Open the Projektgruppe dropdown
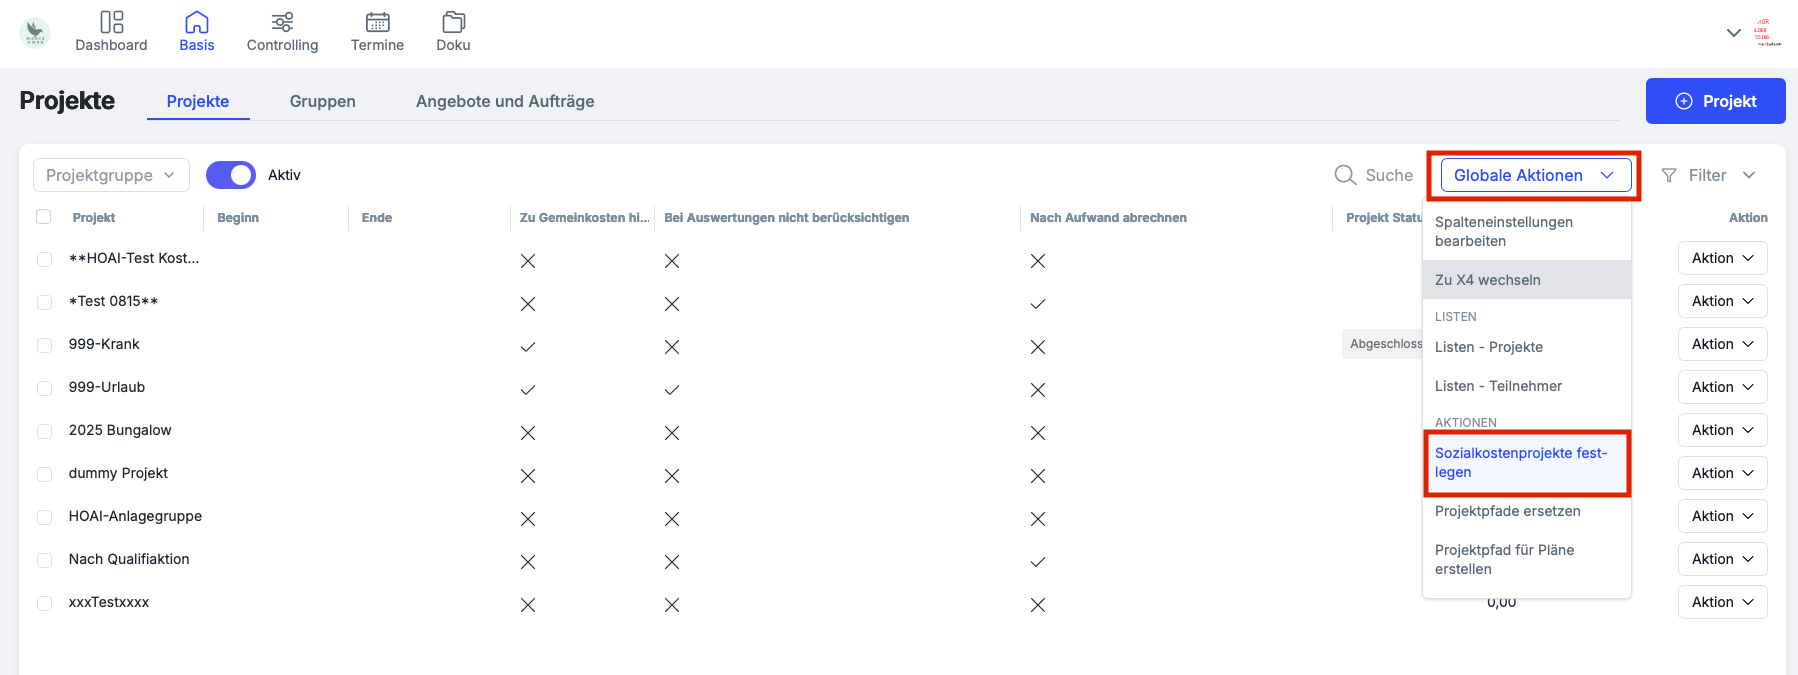This screenshot has height=675, width=1798. (x=110, y=175)
